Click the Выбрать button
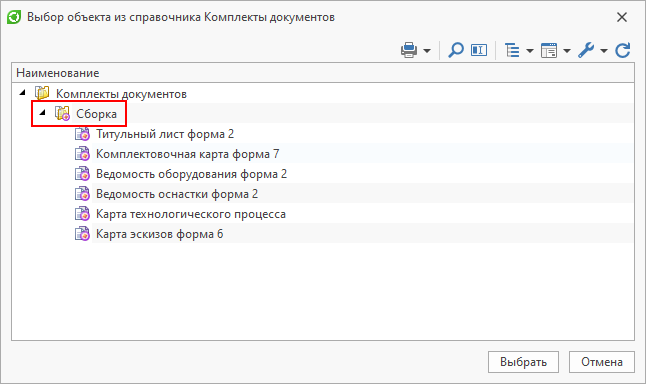This screenshot has height=384, width=646. (523, 362)
